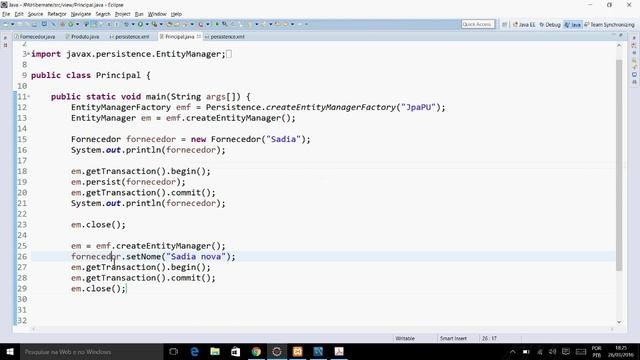Open the Windows Store taskbar icon
The width and height of the screenshot is (640, 360).
236,351
